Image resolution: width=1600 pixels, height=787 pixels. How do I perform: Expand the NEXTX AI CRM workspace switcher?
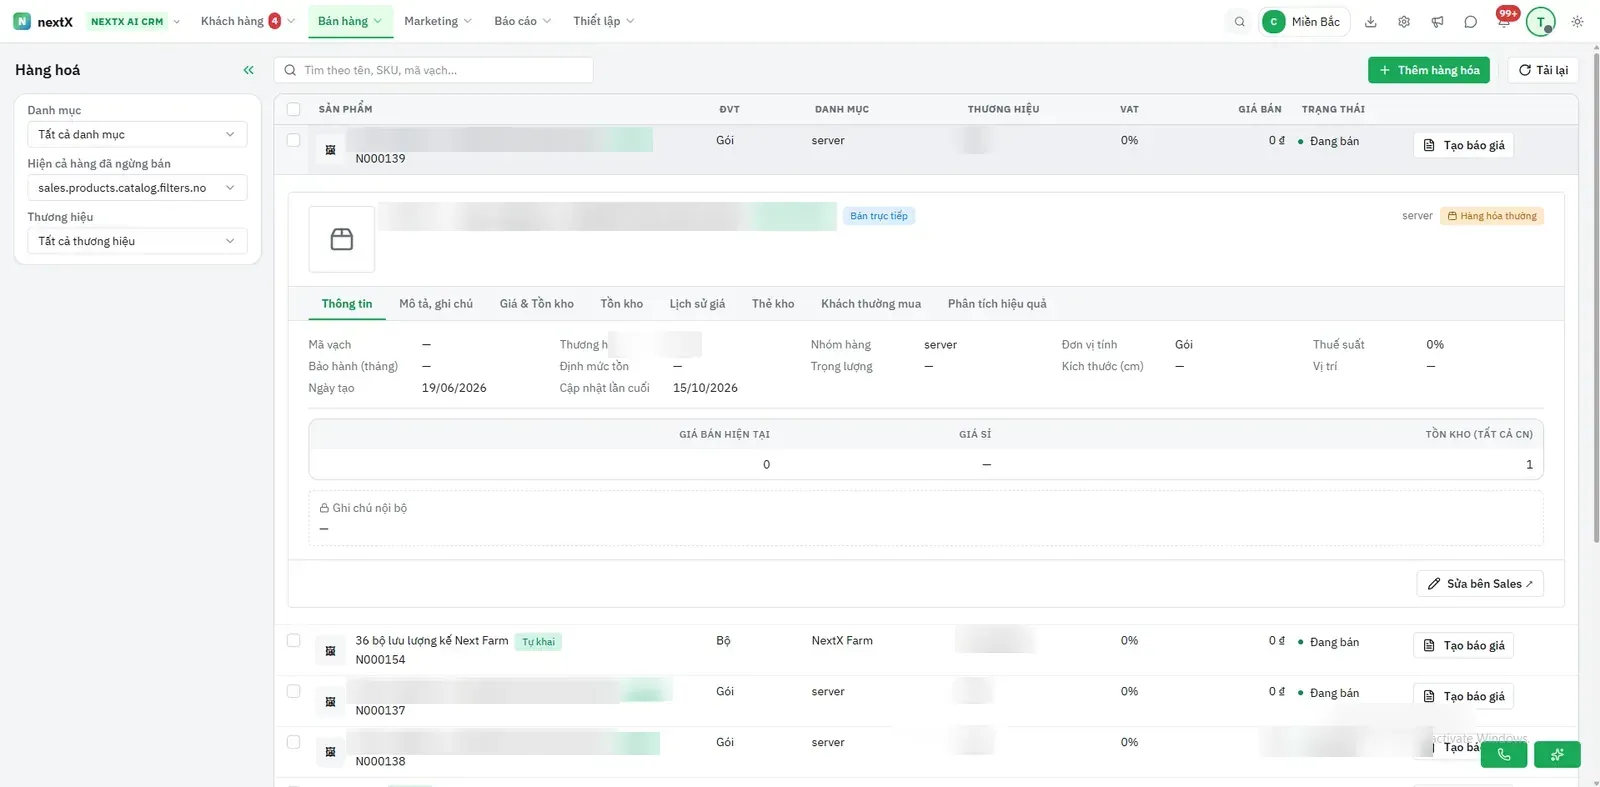(x=135, y=21)
